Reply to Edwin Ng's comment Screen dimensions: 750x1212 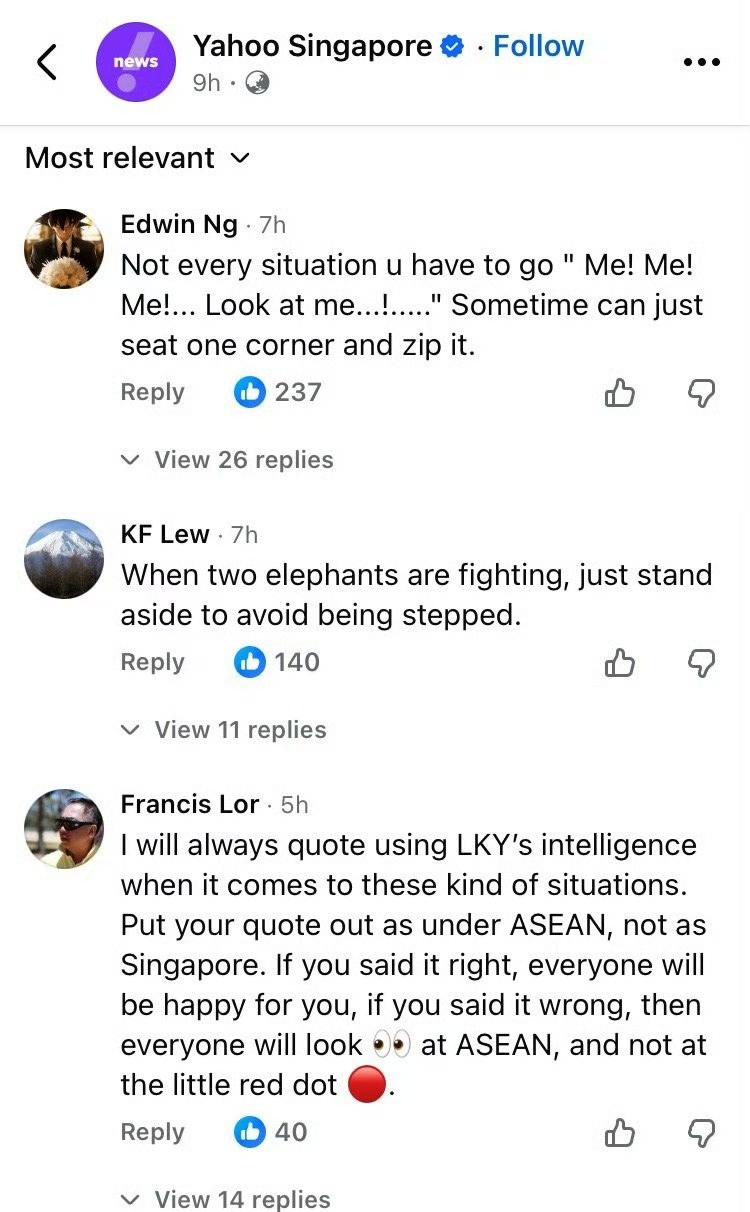click(152, 392)
